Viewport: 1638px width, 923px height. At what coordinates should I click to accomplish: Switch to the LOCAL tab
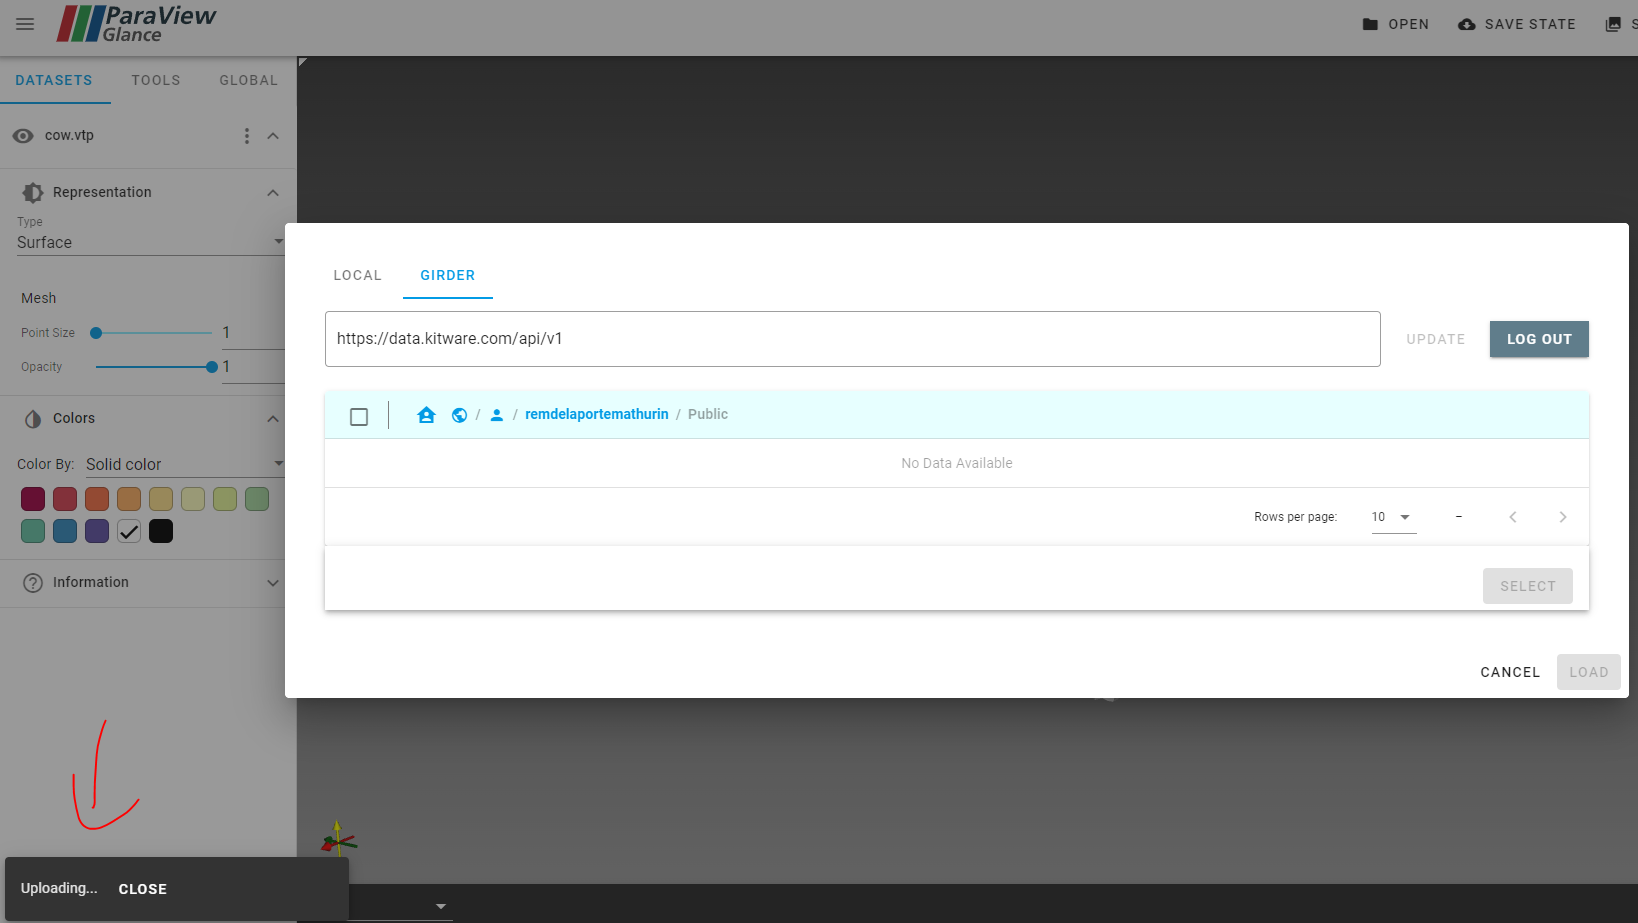tap(357, 275)
